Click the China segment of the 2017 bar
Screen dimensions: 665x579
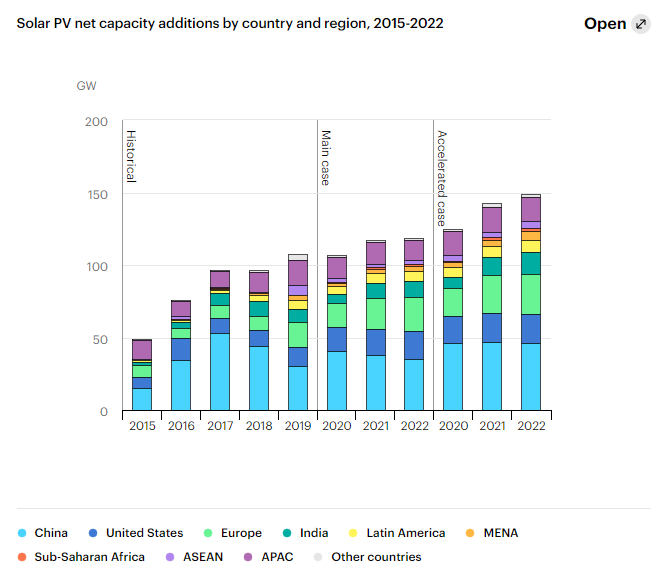(220, 372)
